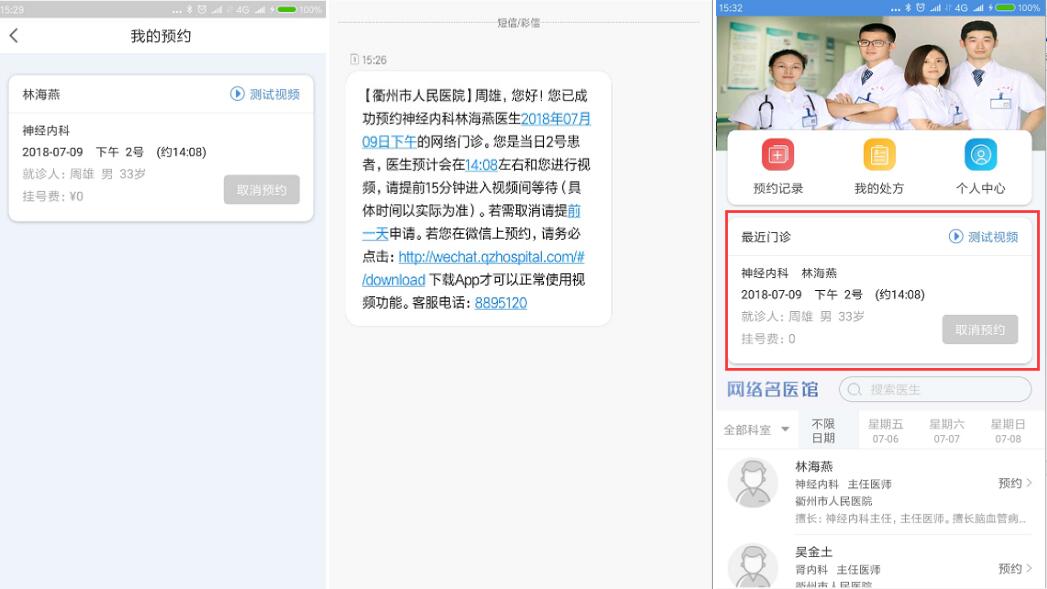Open 预约记录 icon
The image size is (1047, 589).
pyautogui.click(x=778, y=167)
